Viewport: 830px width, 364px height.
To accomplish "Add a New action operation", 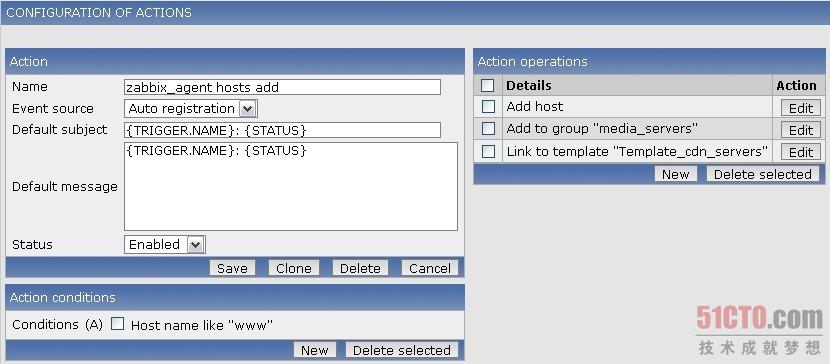I will [x=675, y=174].
